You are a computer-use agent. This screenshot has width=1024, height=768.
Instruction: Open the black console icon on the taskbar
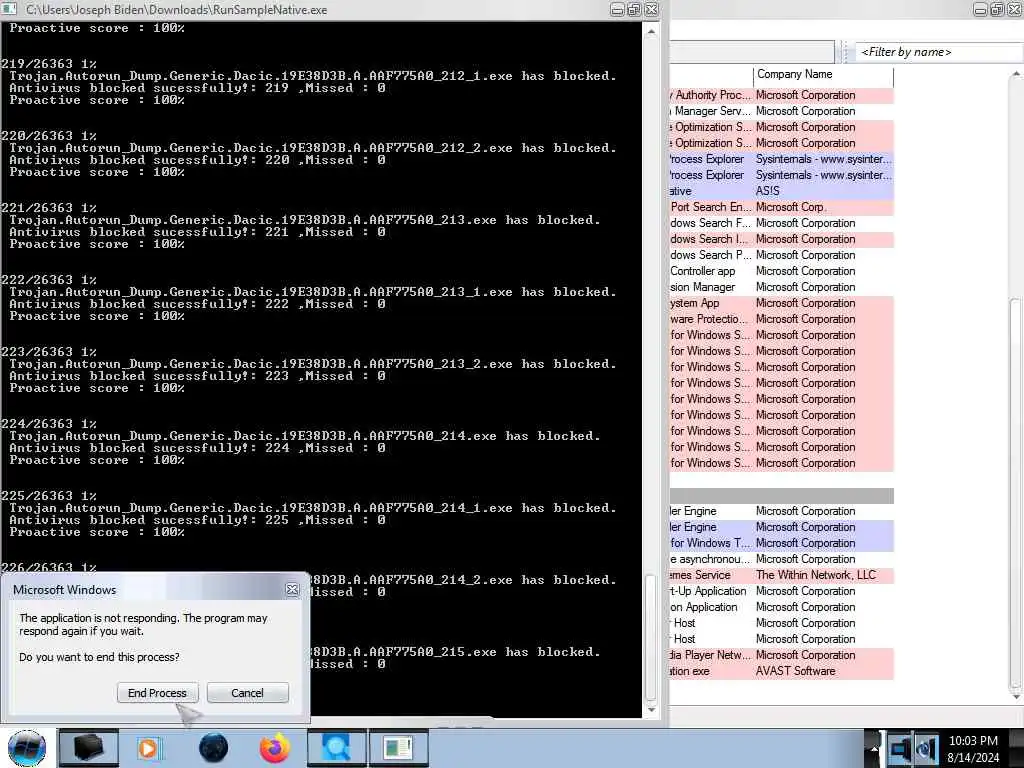click(88, 748)
